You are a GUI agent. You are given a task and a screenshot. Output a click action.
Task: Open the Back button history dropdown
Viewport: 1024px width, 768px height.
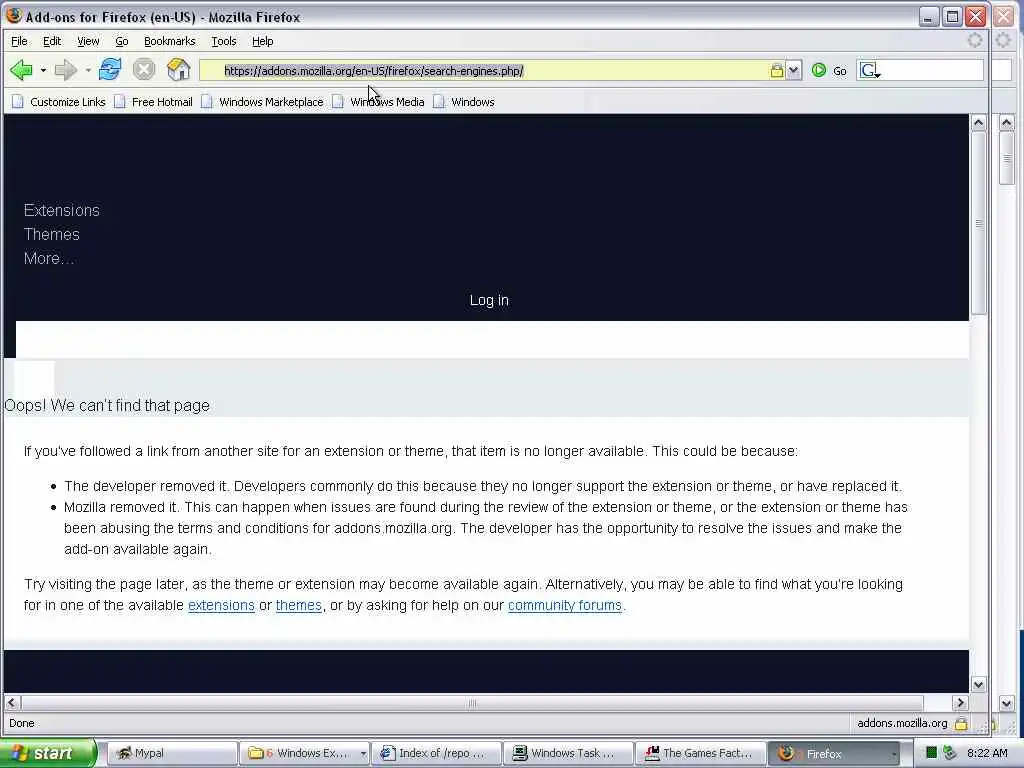[43, 70]
